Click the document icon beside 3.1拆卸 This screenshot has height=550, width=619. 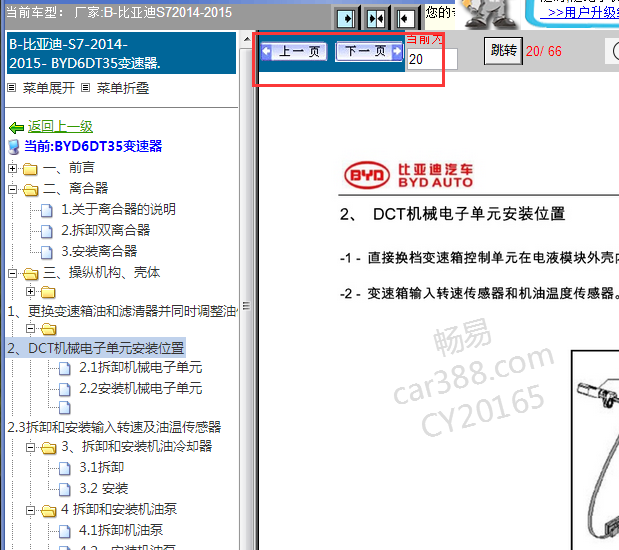point(64,468)
